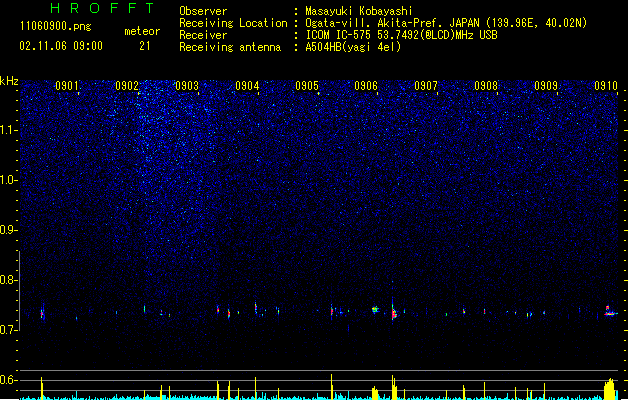Viewport: 629px width, 400px height.
Task: Click the meteor label
Action: pyautogui.click(x=142, y=31)
